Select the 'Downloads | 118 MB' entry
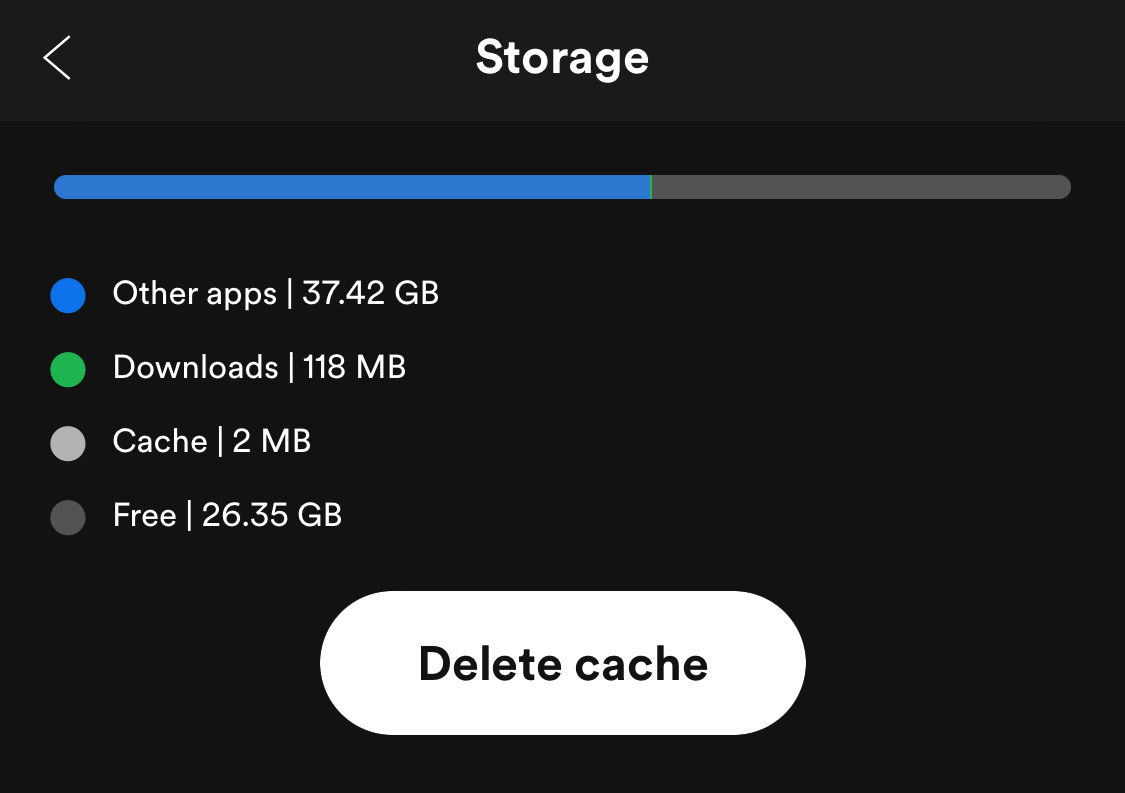This screenshot has height=793, width=1125. (x=260, y=367)
